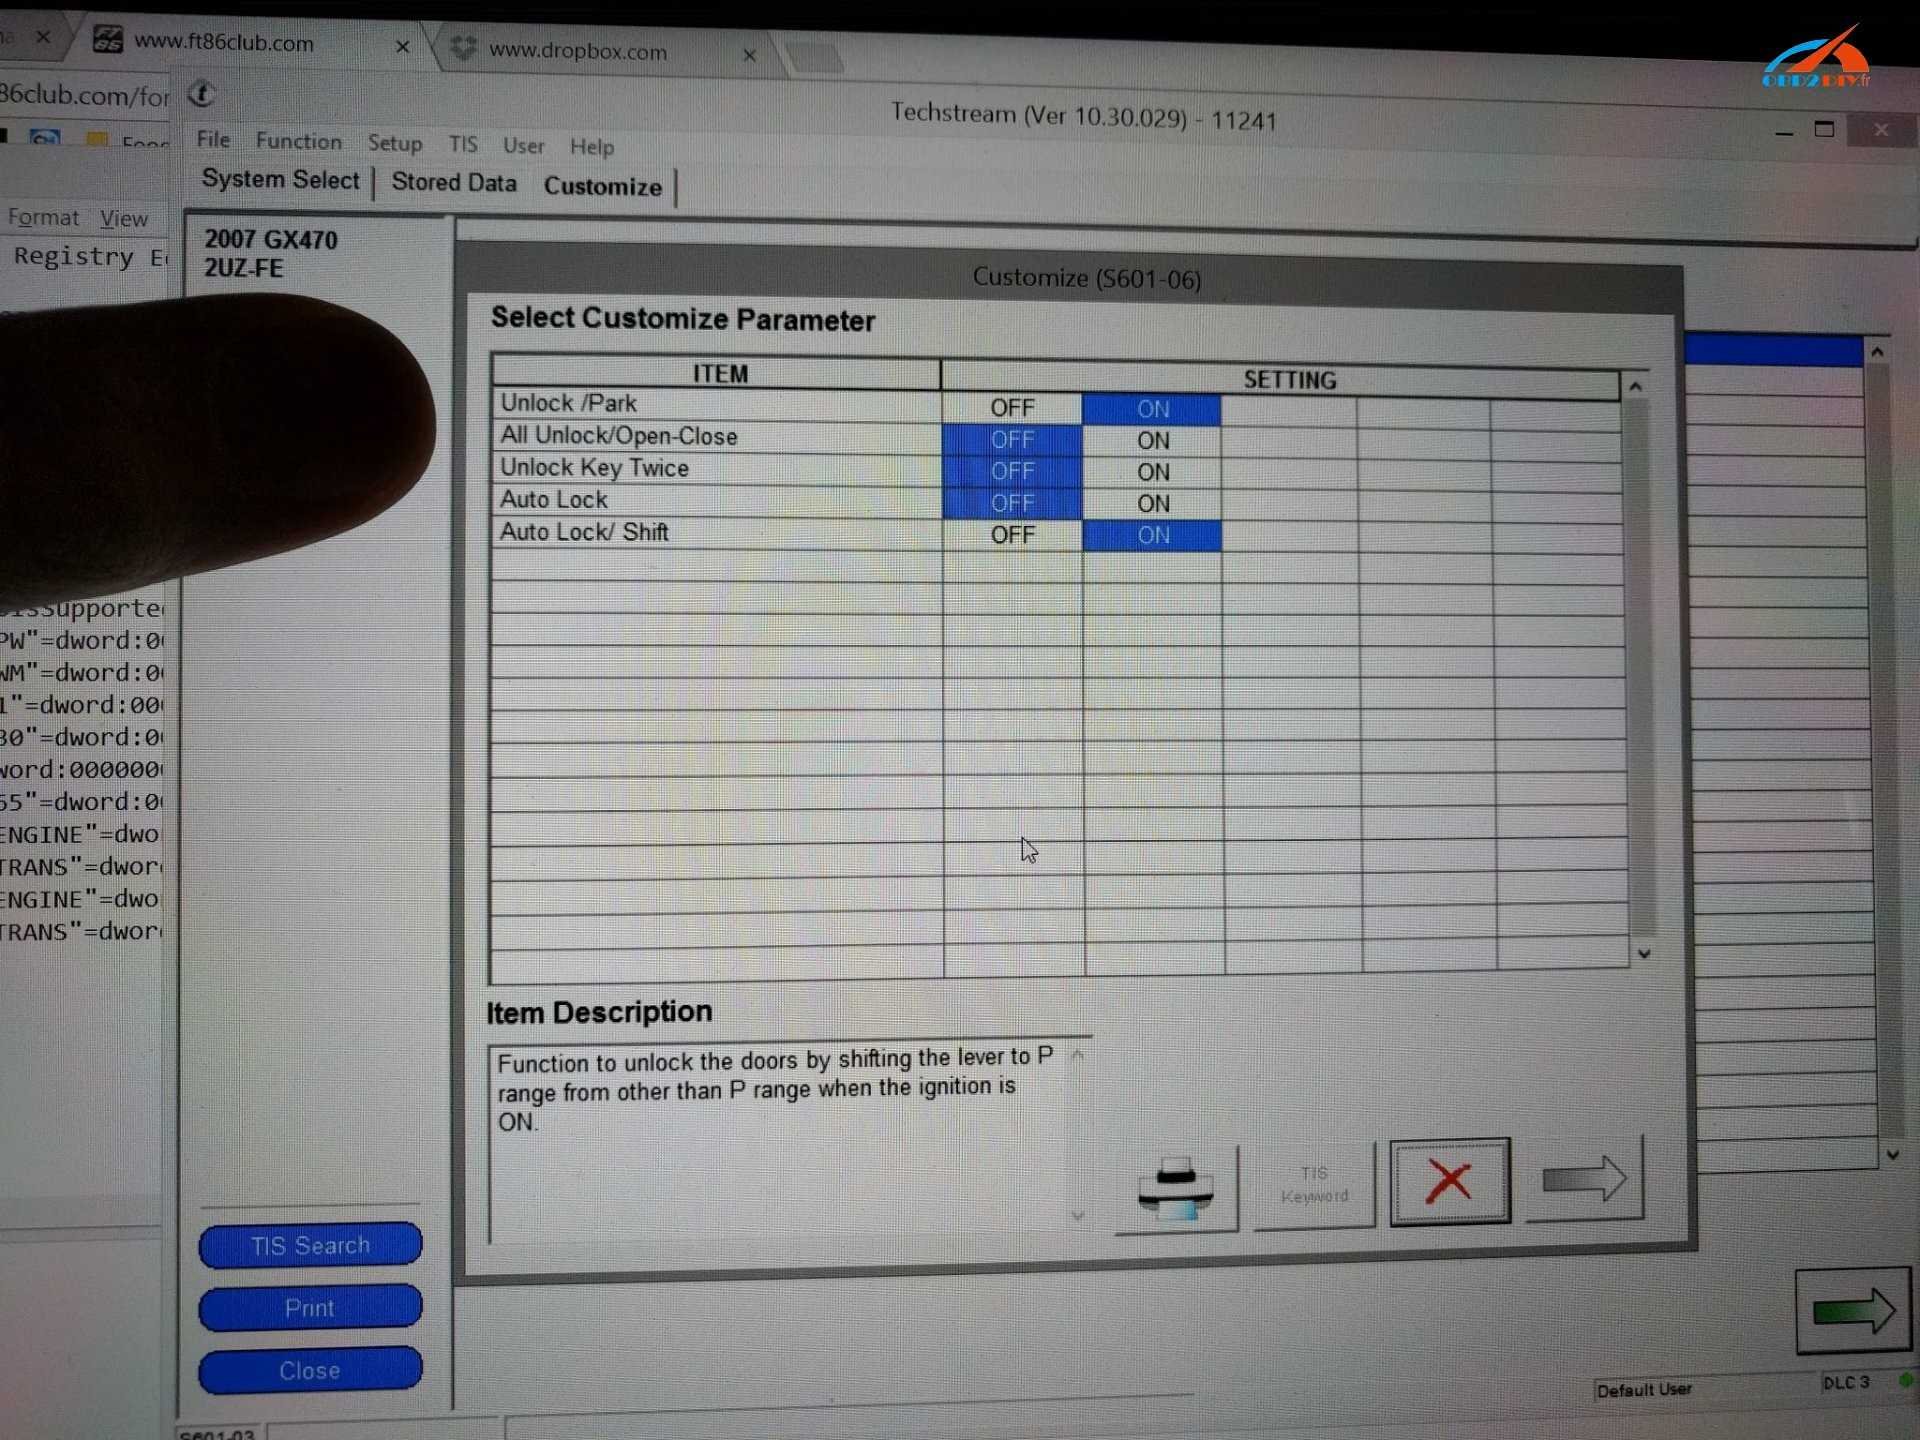Click the red X cancel icon
The image size is (1920, 1440).
tap(1450, 1180)
